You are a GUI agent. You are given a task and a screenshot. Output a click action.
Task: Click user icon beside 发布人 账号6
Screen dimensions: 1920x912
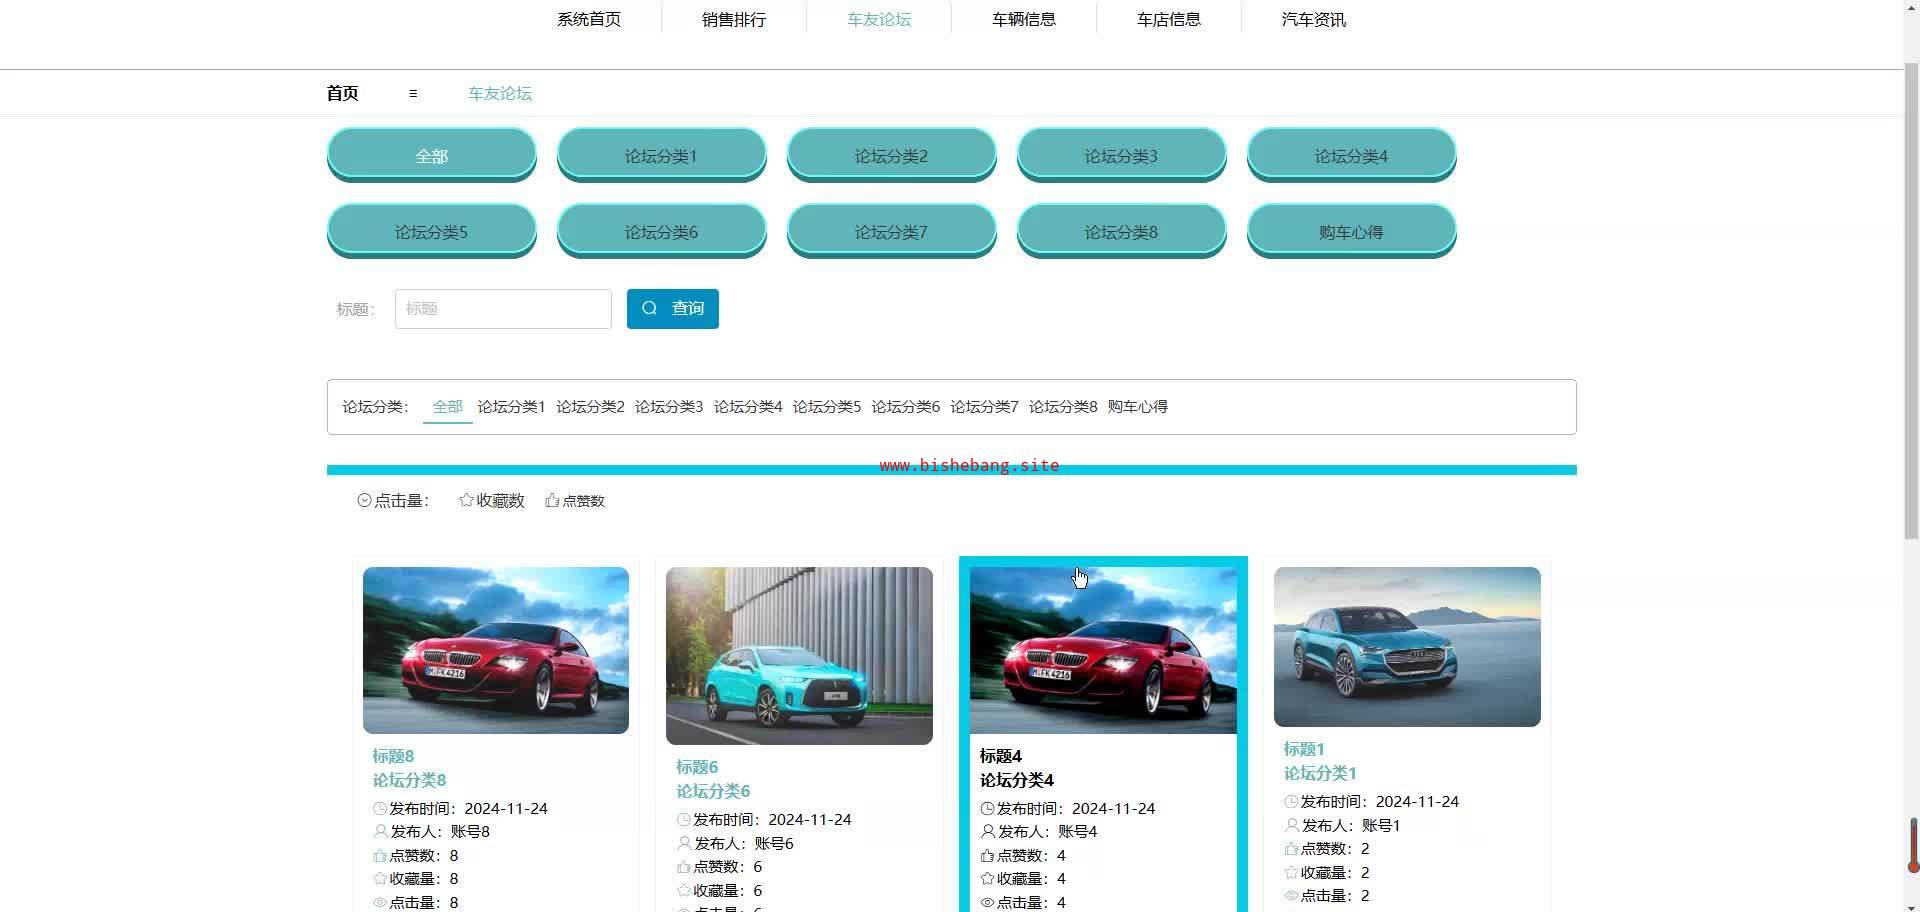[684, 843]
